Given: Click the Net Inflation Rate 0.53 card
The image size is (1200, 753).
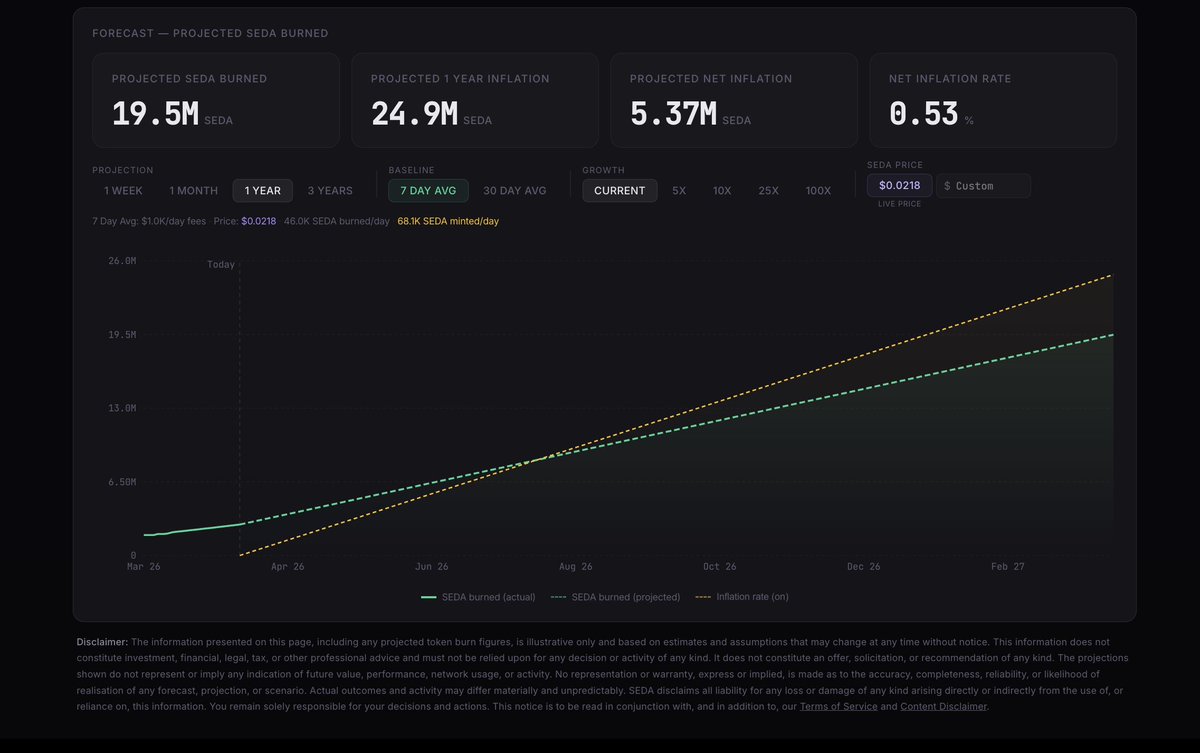Looking at the screenshot, I should (993, 100).
